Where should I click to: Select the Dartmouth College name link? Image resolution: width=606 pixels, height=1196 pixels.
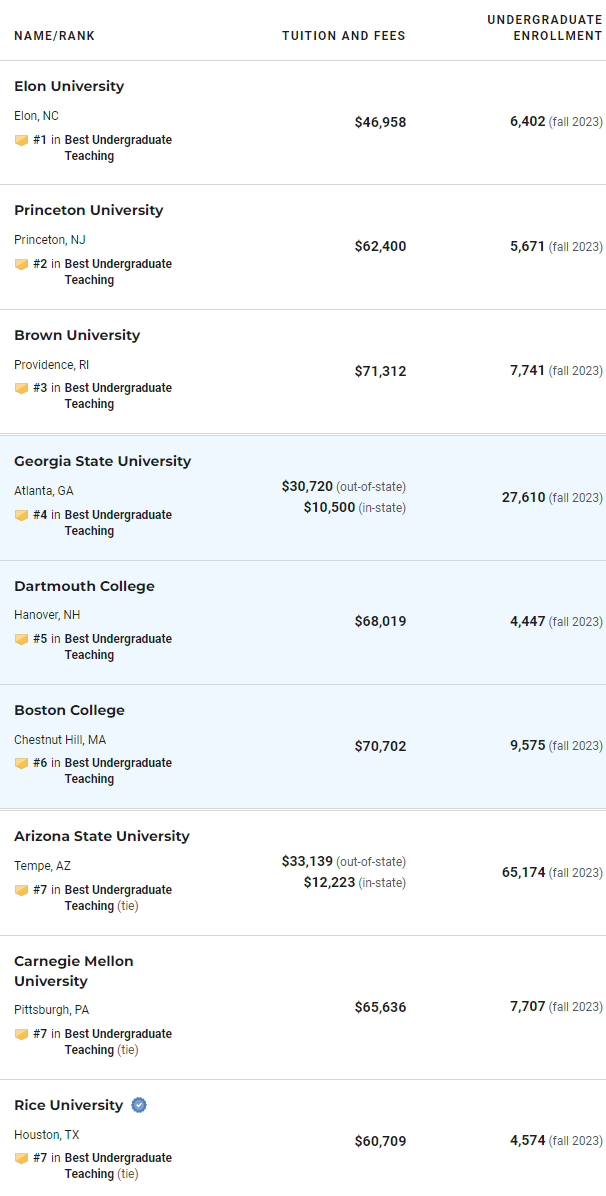point(84,587)
